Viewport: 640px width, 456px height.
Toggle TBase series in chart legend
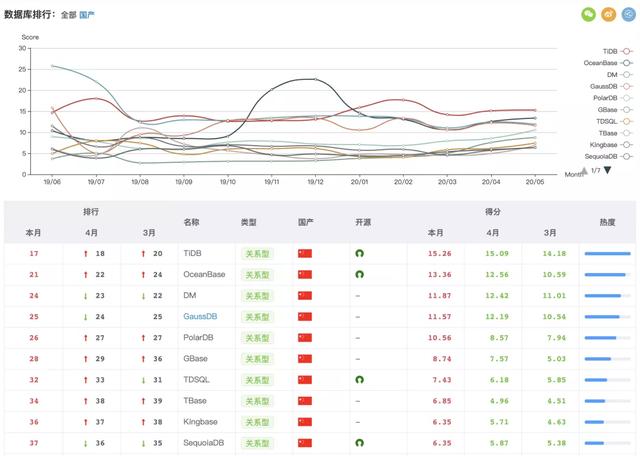pyautogui.click(x=616, y=133)
